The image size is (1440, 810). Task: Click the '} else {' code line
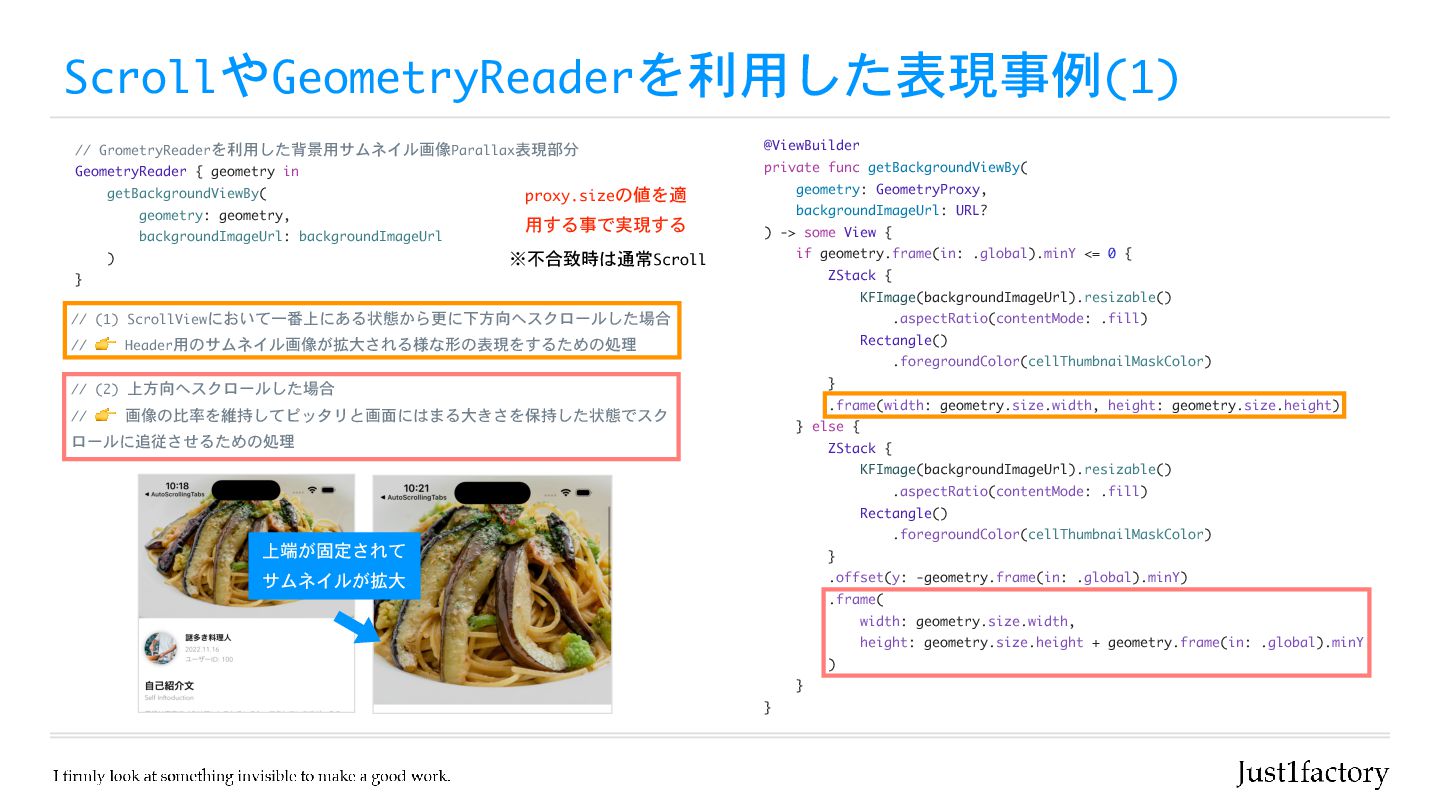[827, 426]
